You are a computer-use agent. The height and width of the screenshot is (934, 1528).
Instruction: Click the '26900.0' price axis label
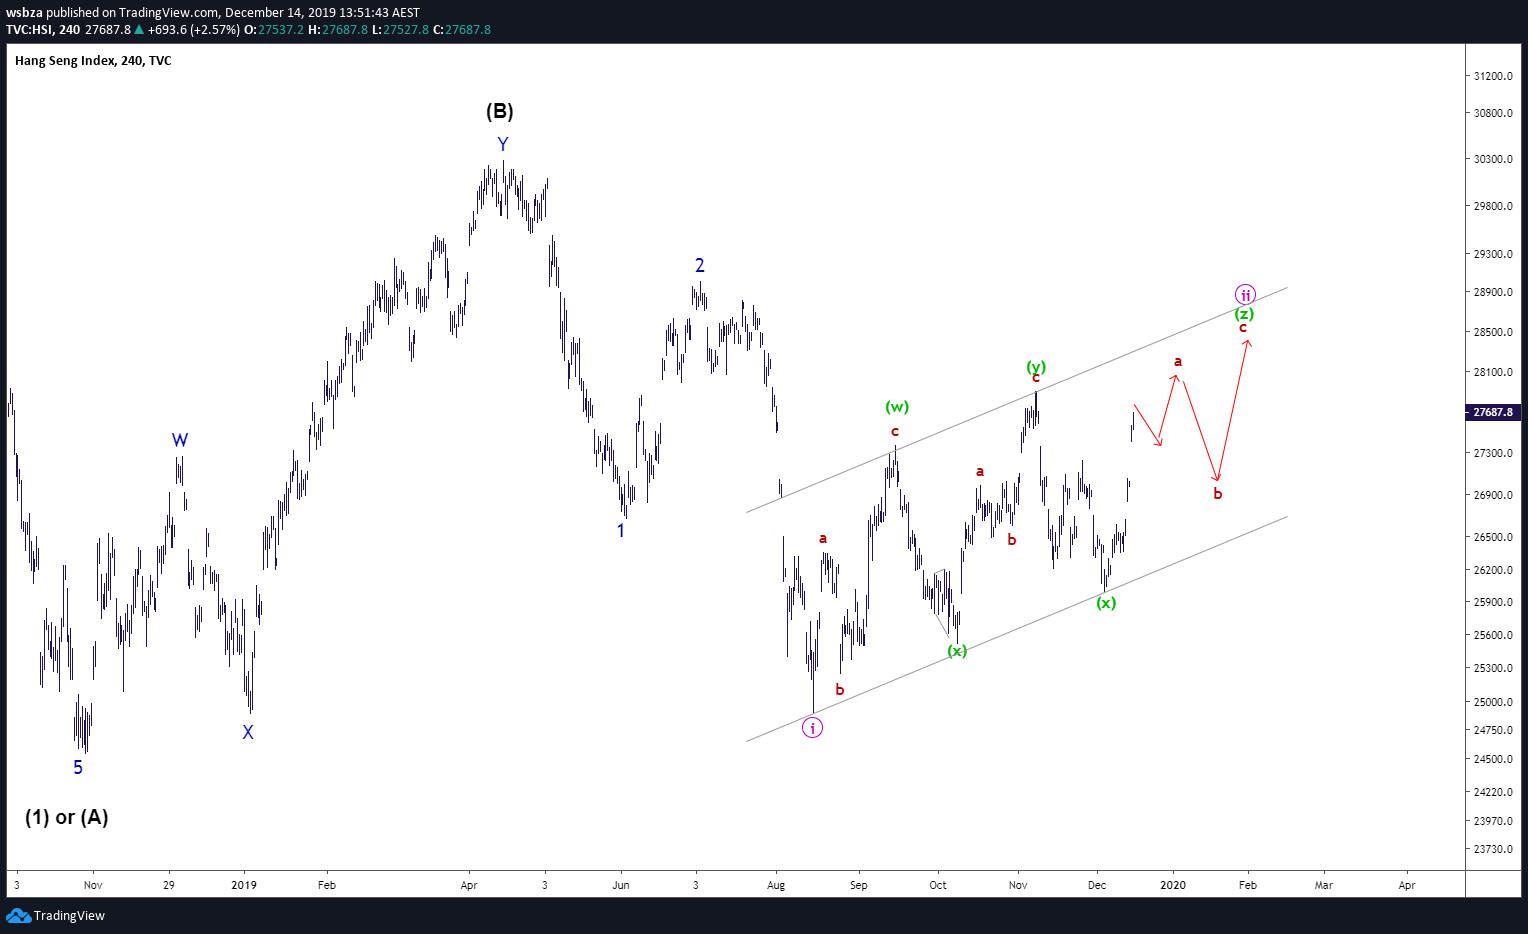point(1493,495)
